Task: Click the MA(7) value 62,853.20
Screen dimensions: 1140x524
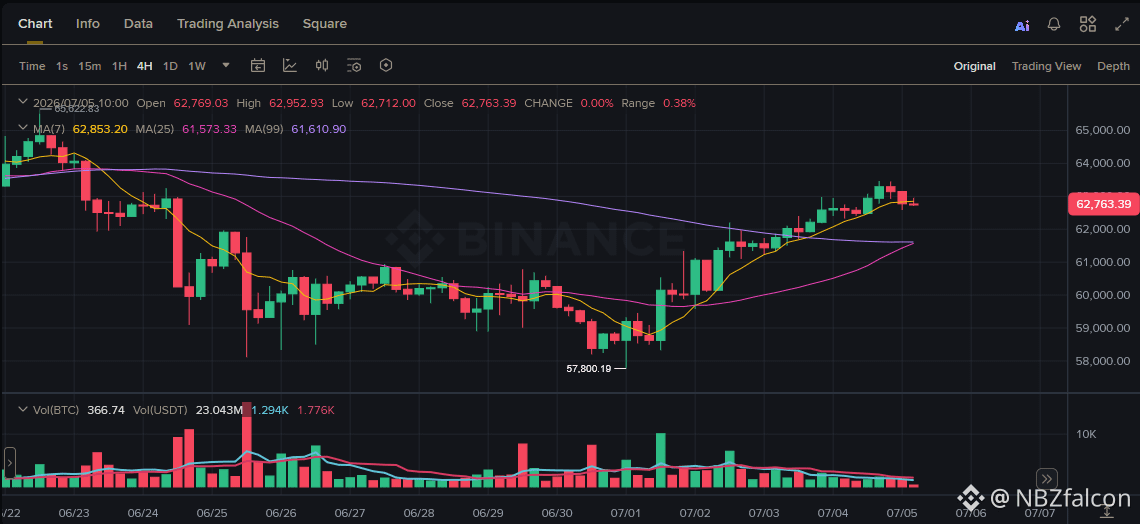Action: [100, 129]
